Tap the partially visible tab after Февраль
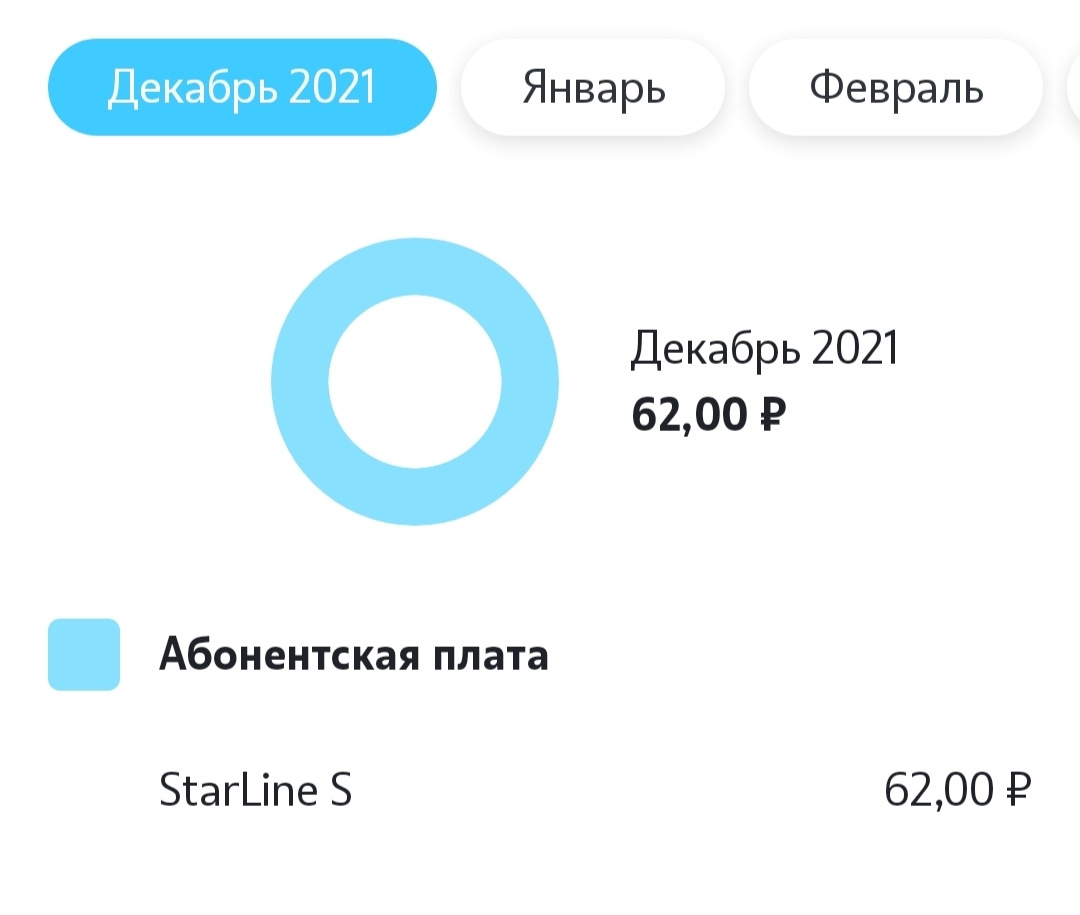Viewport: 1080px width, 915px height. coord(1065,87)
